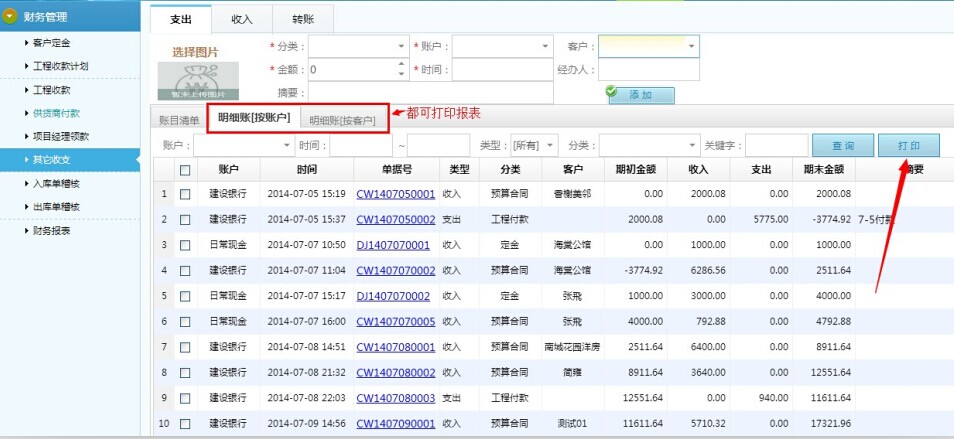Increase 金额 value with the up spinner arrow
Viewport: 954px width, 439px height.
click(x=402, y=66)
